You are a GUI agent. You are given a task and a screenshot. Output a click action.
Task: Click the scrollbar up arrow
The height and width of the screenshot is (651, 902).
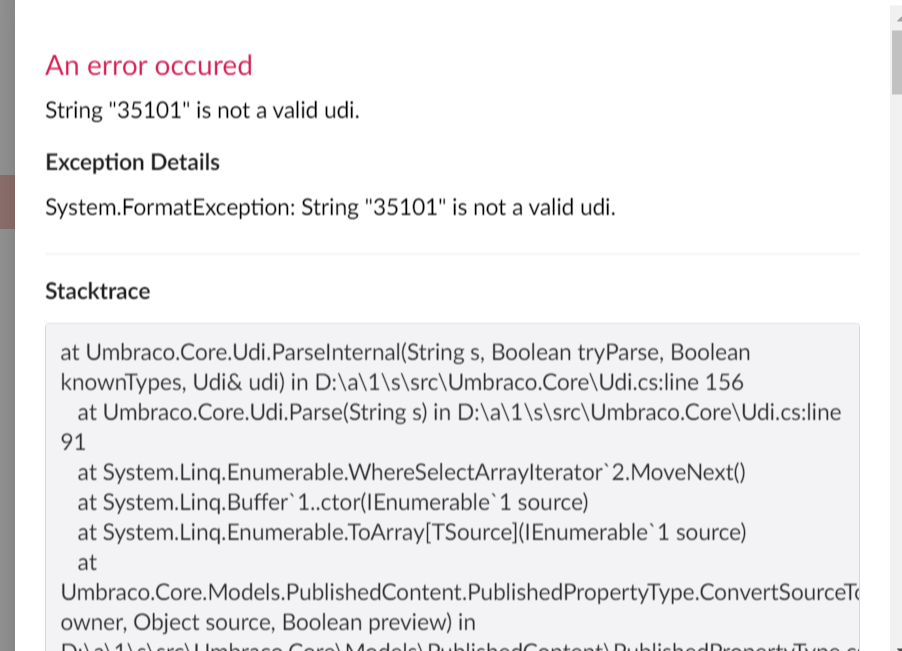[x=897, y=17]
